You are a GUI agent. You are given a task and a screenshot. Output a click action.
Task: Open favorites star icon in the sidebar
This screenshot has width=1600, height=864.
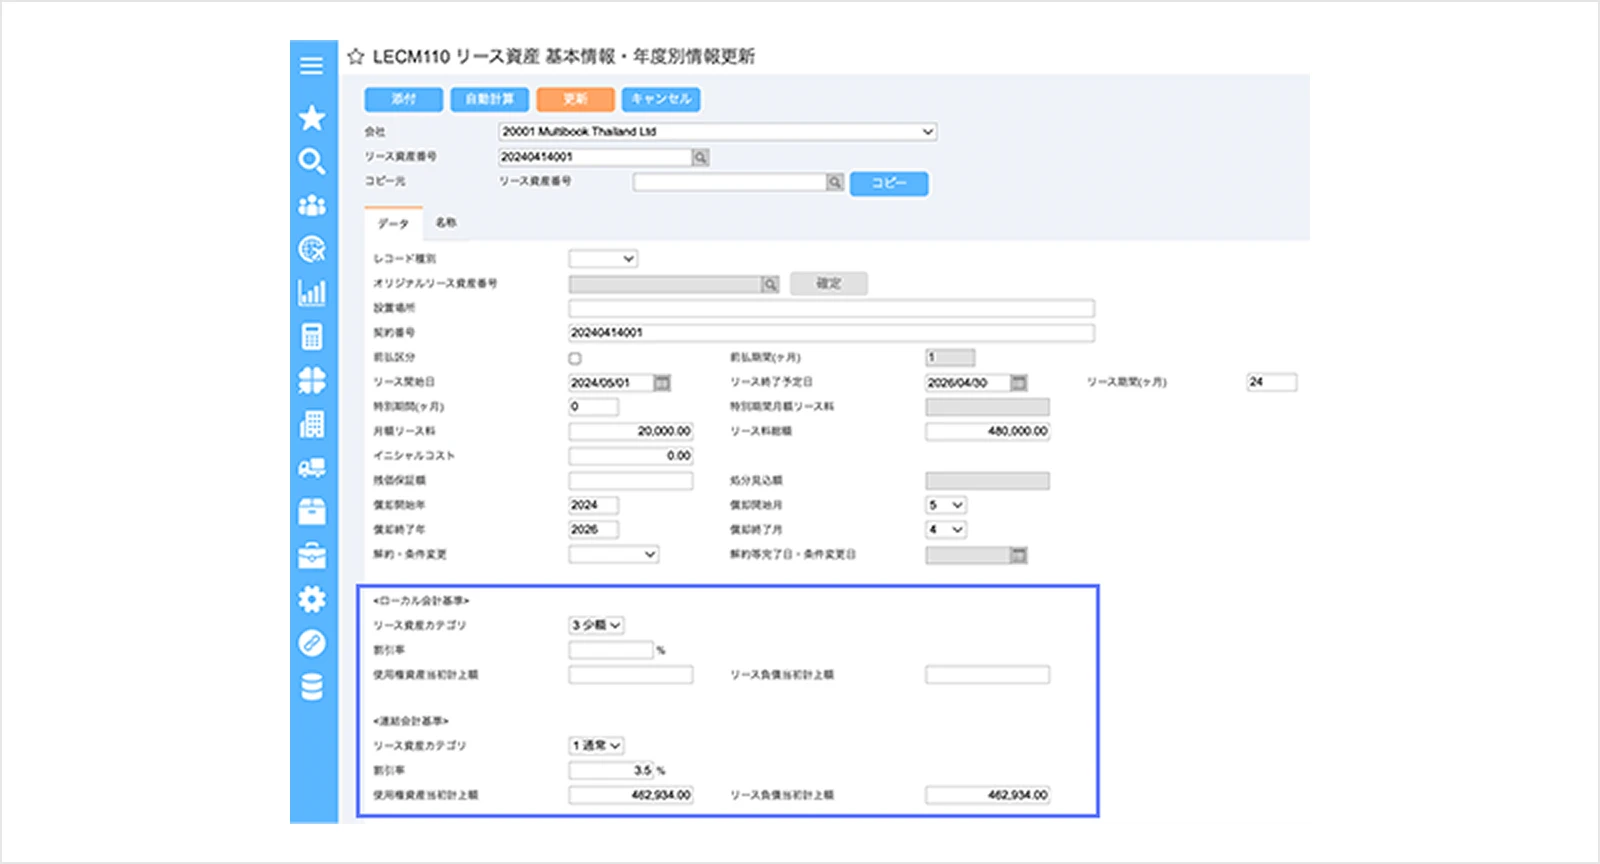coord(312,118)
